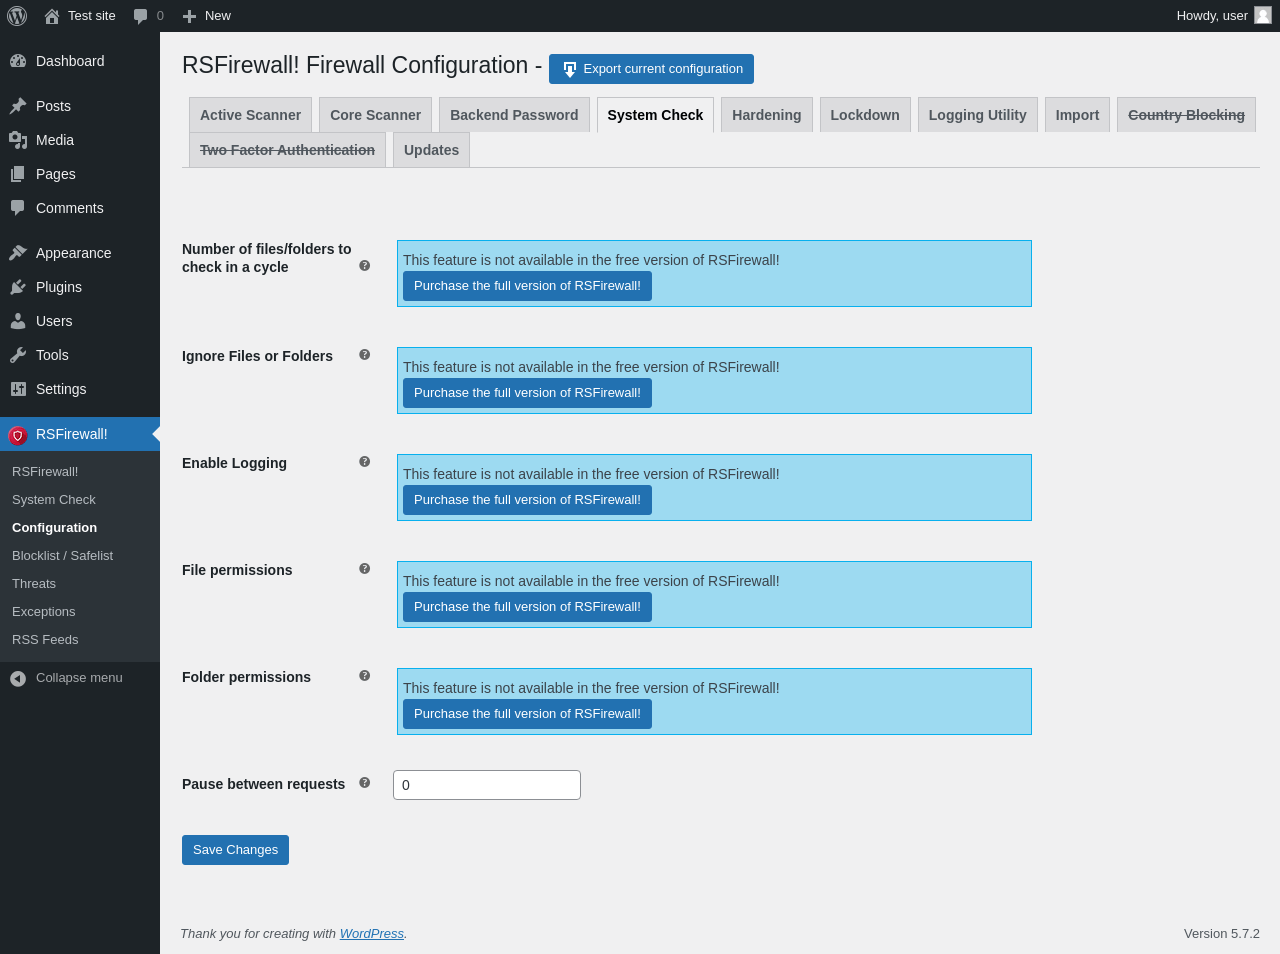
Task: Open the New content dropdown in admin bar
Action: 207,16
